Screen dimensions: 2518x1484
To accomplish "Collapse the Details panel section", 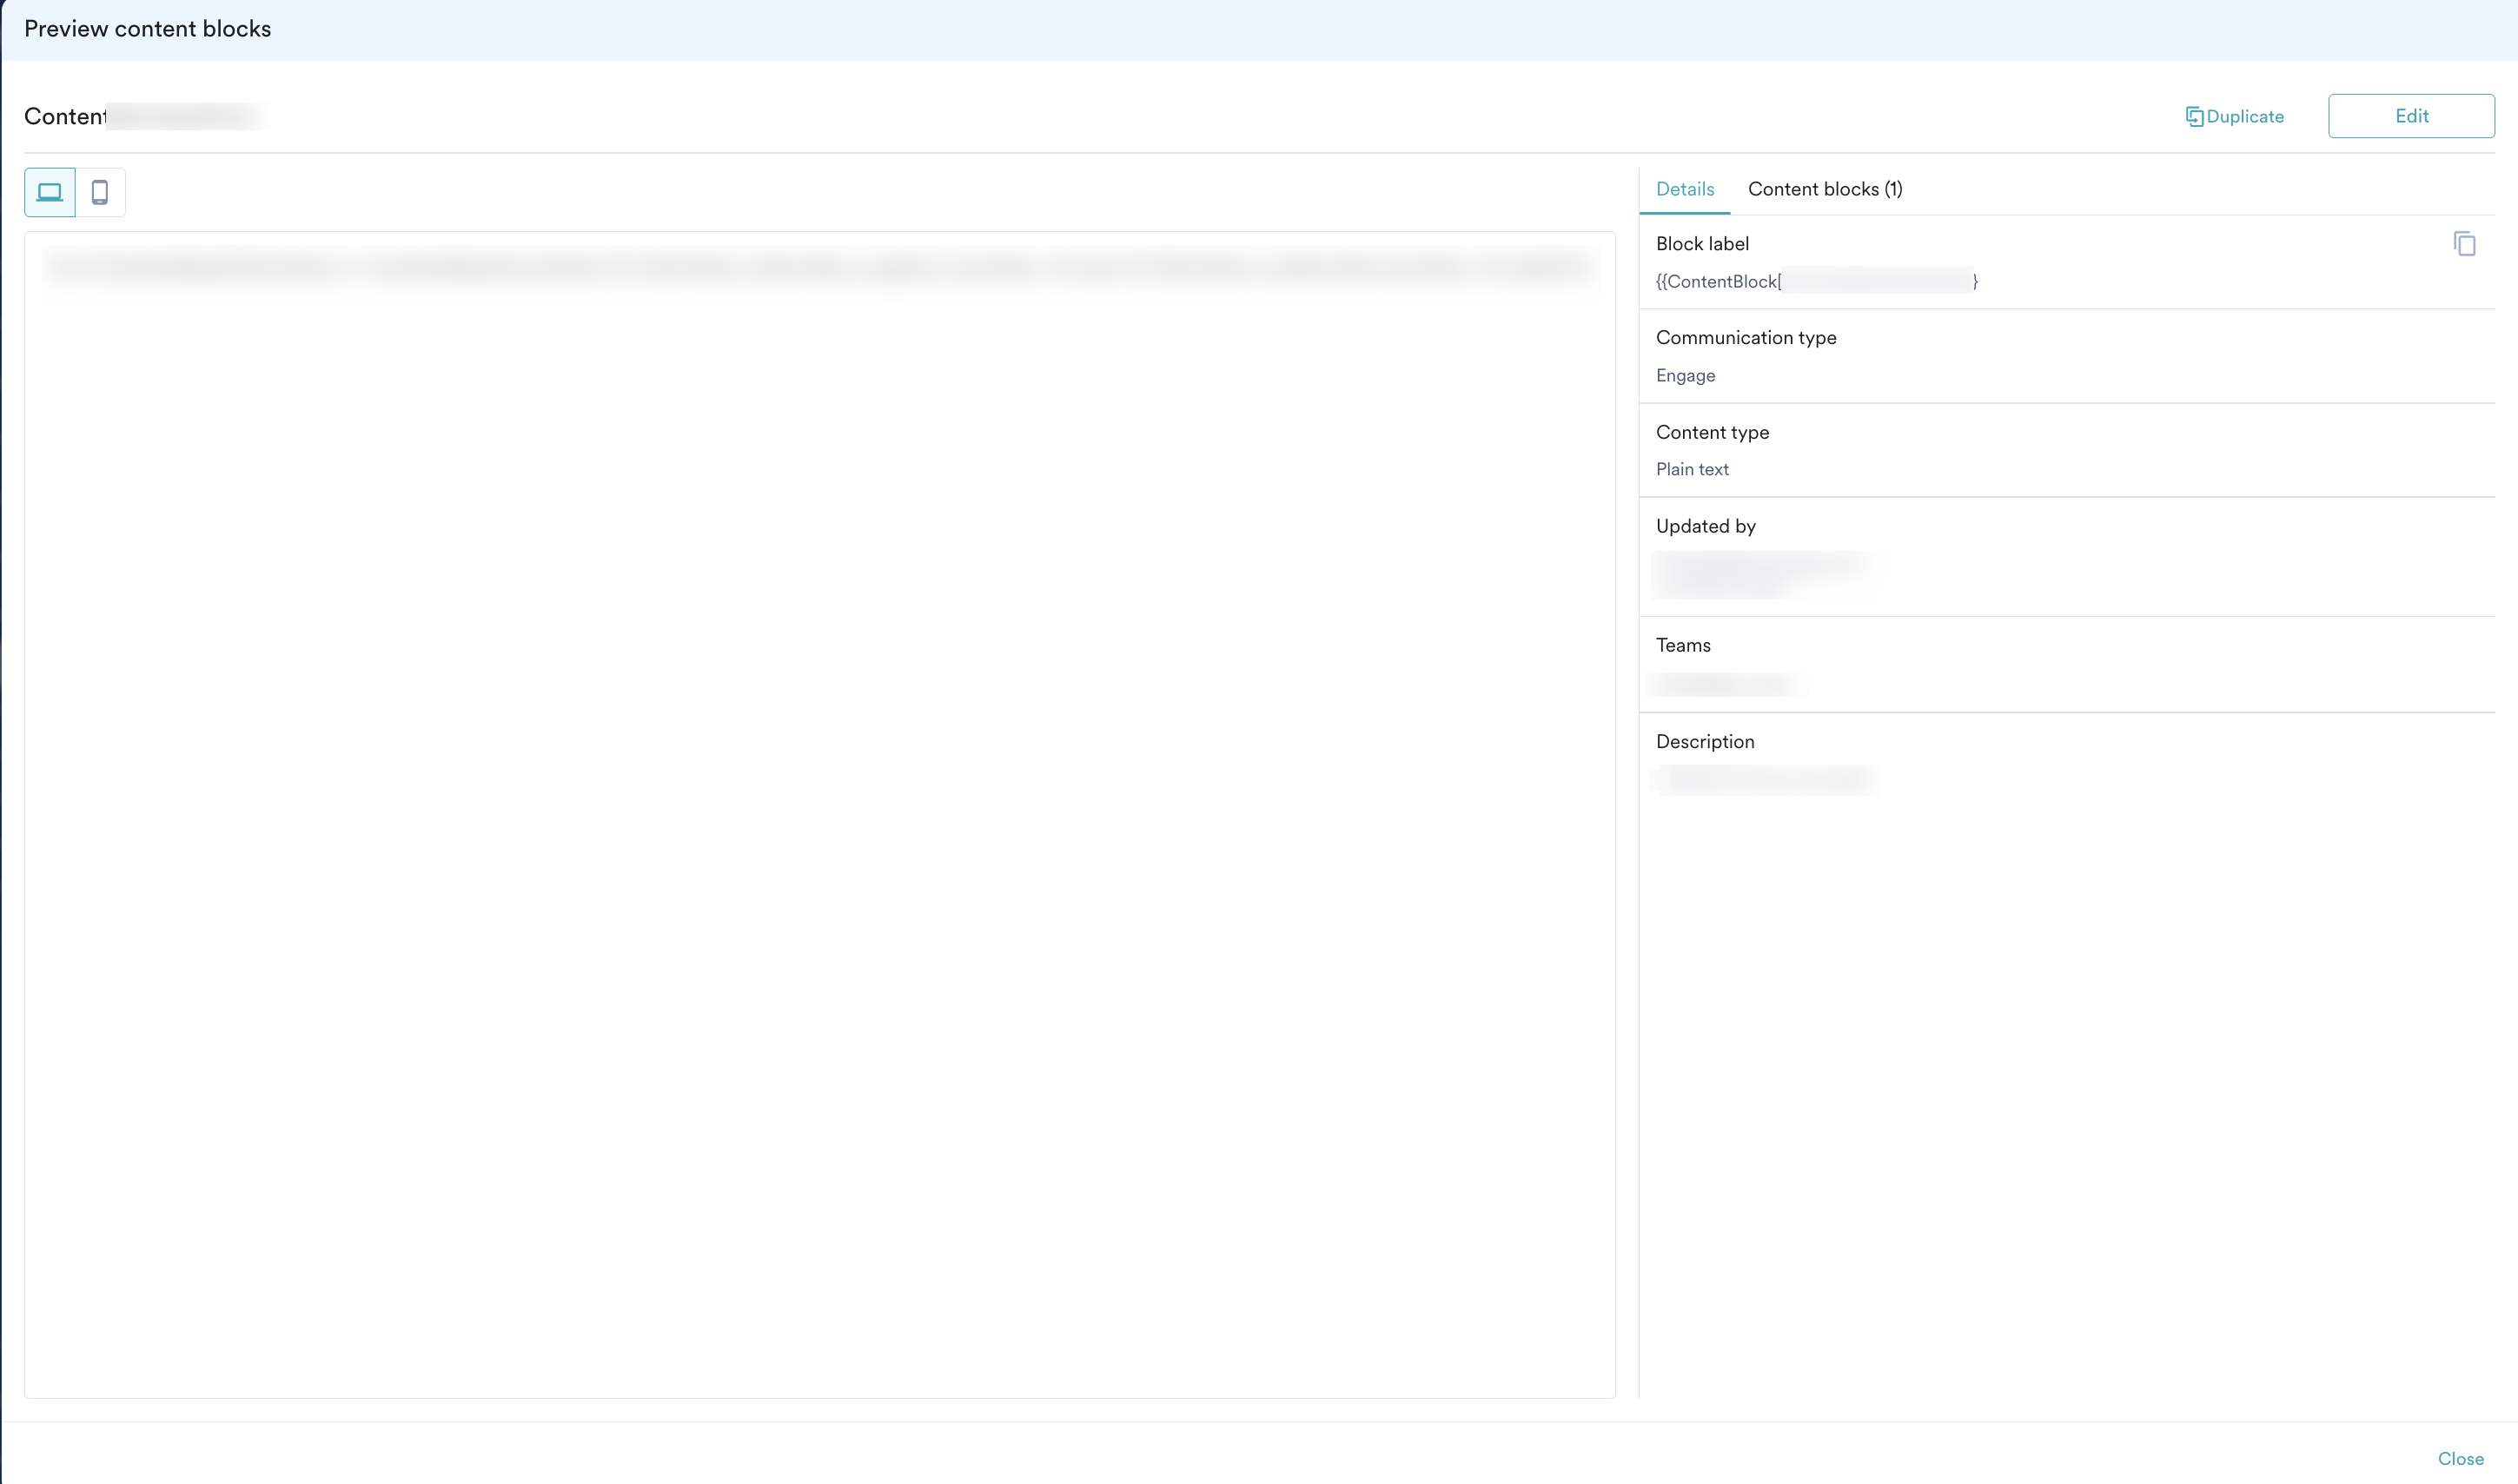I will click(x=1684, y=188).
